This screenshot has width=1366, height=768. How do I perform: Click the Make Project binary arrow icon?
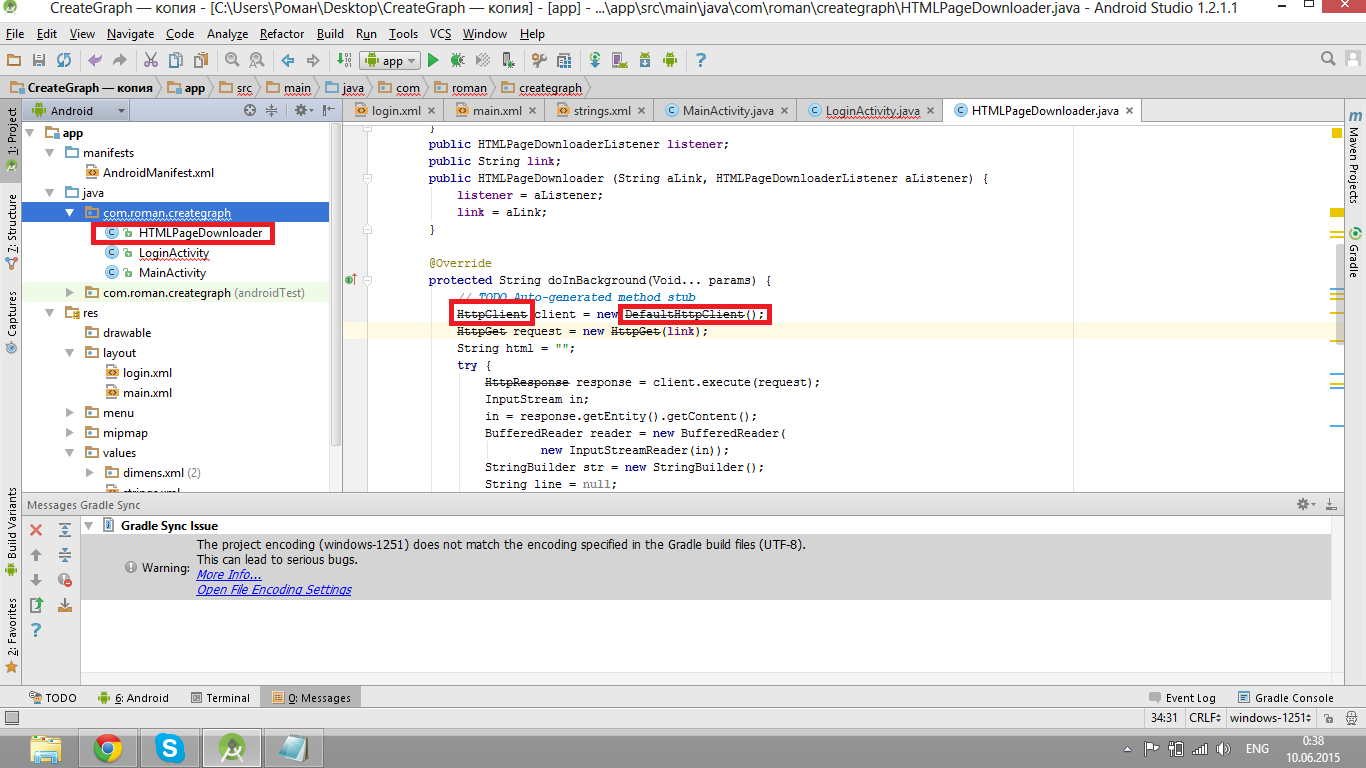[344, 60]
